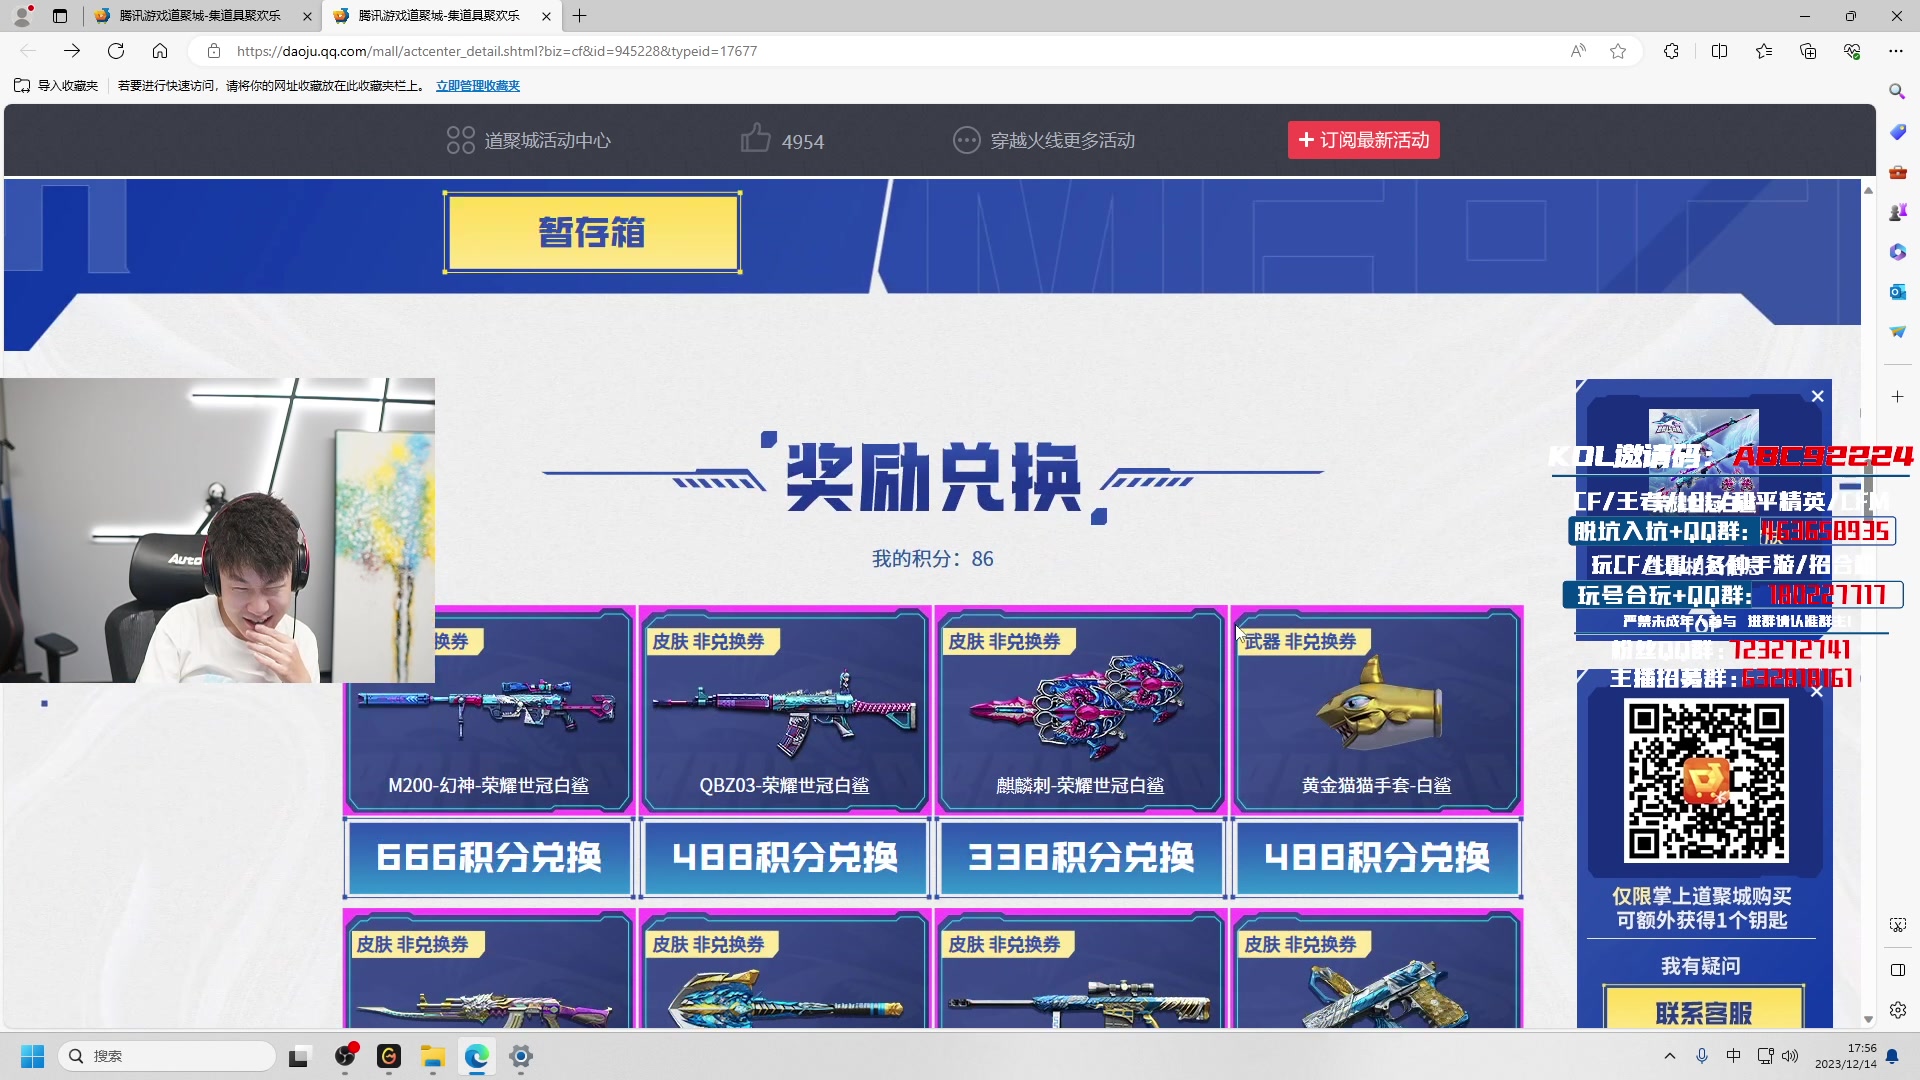This screenshot has height=1080, width=1920.
Task: Open sidebar Tools briefcase icon
Action: [x=1897, y=172]
